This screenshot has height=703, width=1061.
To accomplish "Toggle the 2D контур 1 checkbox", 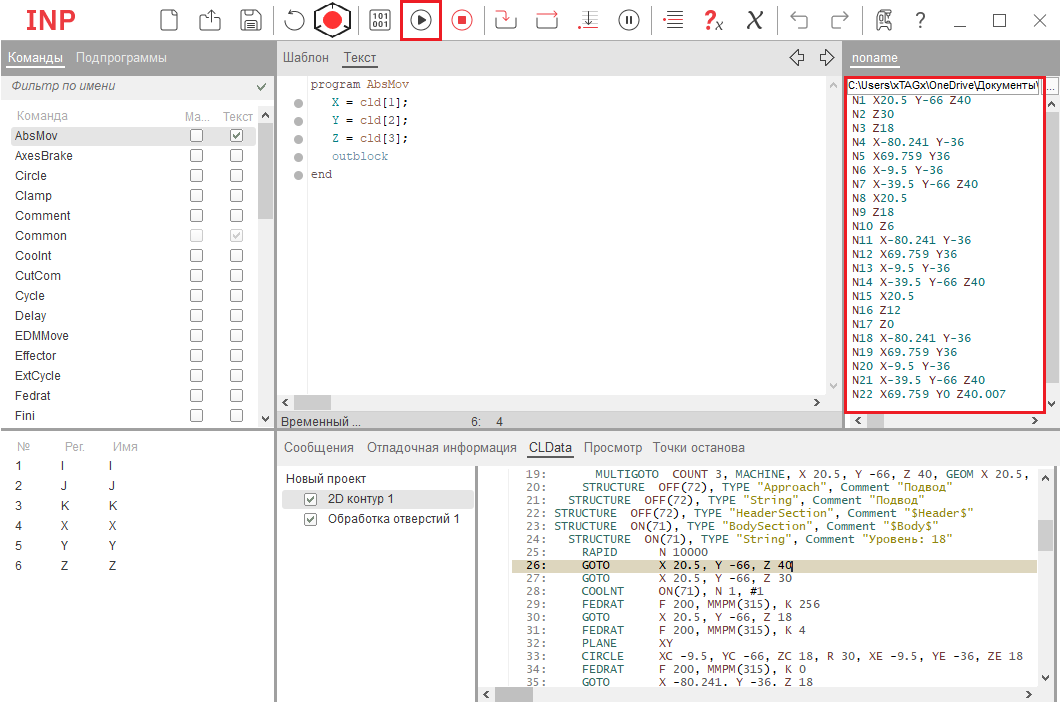I will pos(310,499).
